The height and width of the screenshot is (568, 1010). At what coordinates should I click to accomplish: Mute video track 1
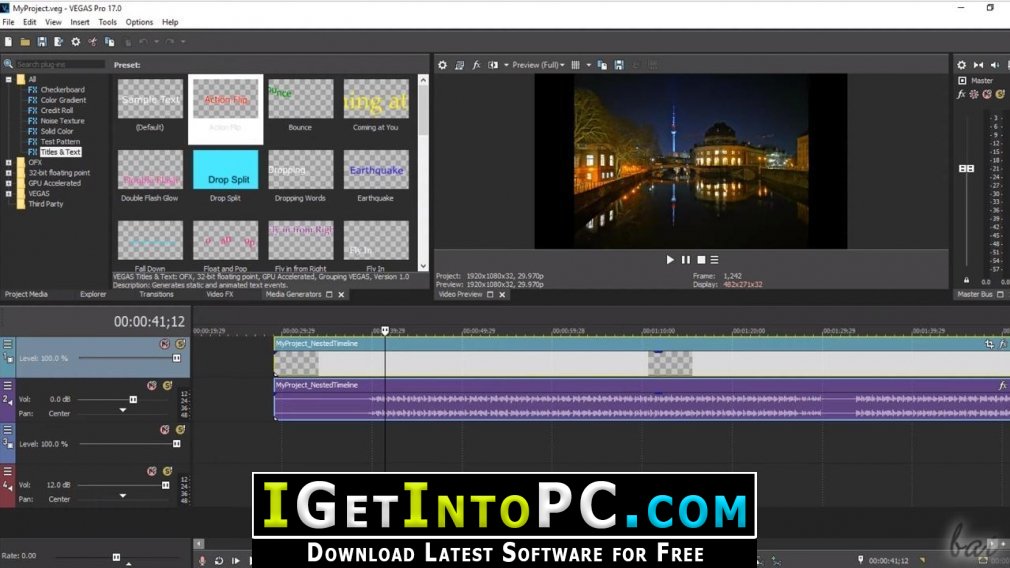[x=165, y=344]
